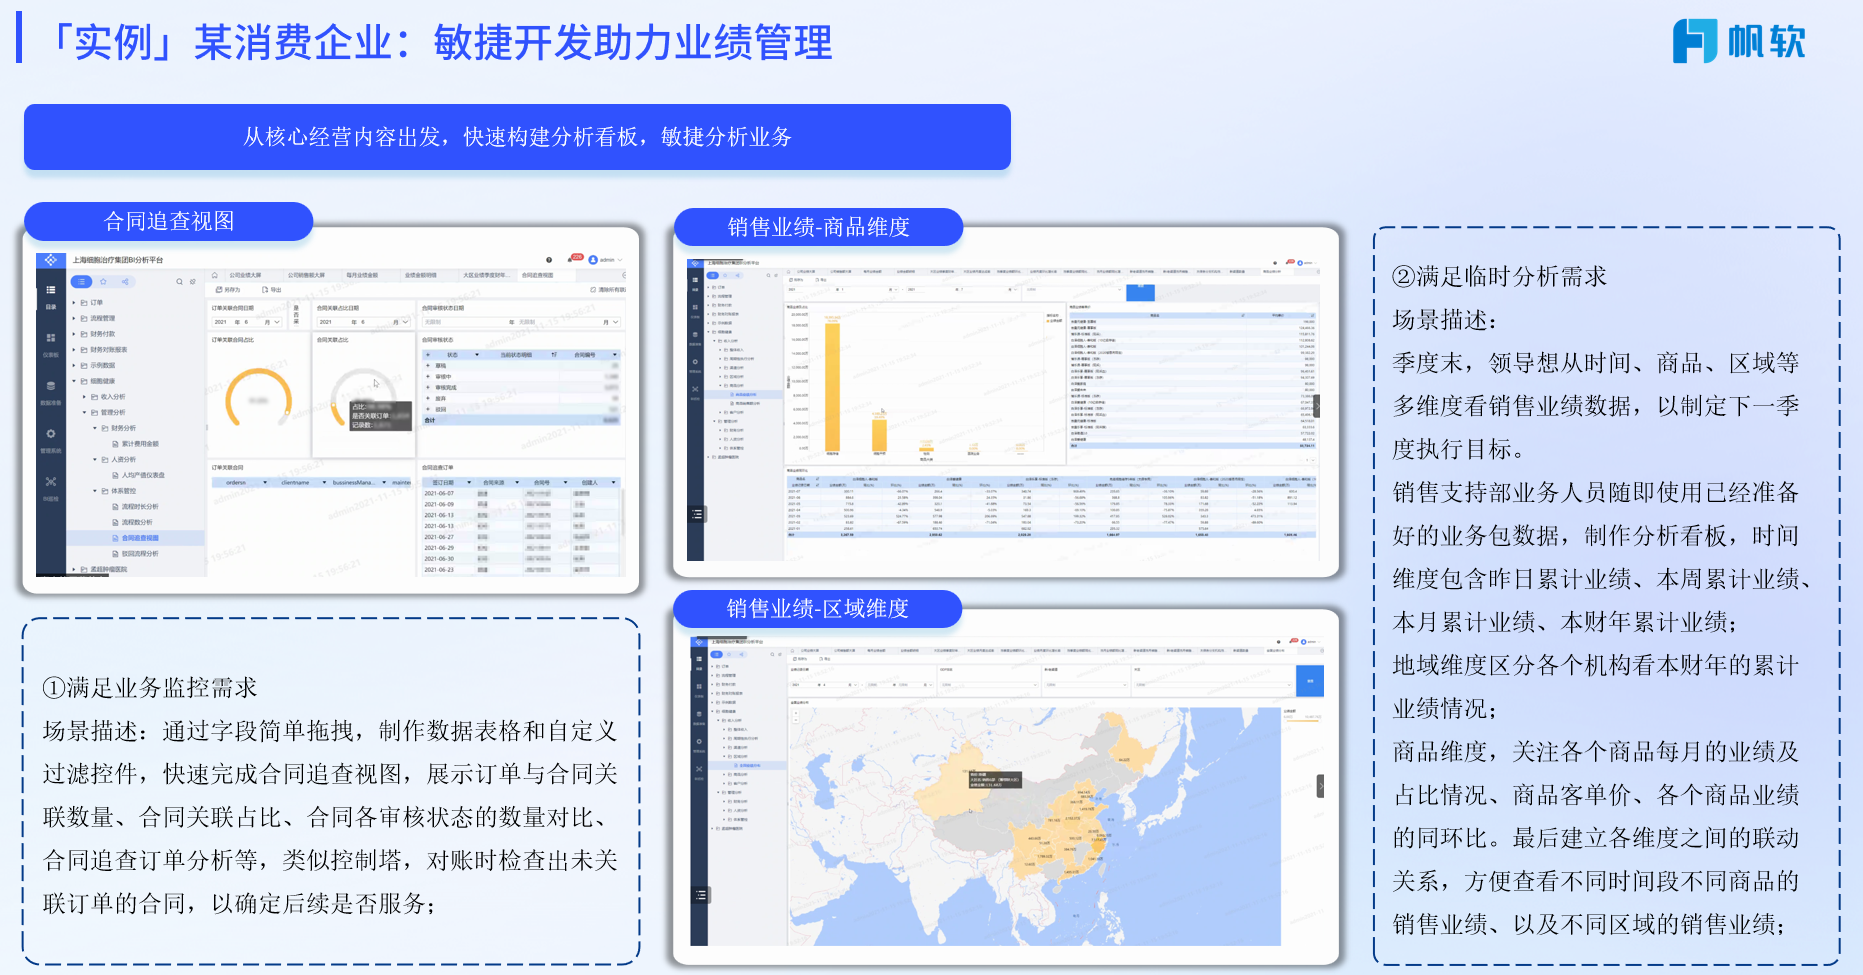Click the blue query button in product dimension screenshot
The width and height of the screenshot is (1863, 975).
[x=1140, y=292]
